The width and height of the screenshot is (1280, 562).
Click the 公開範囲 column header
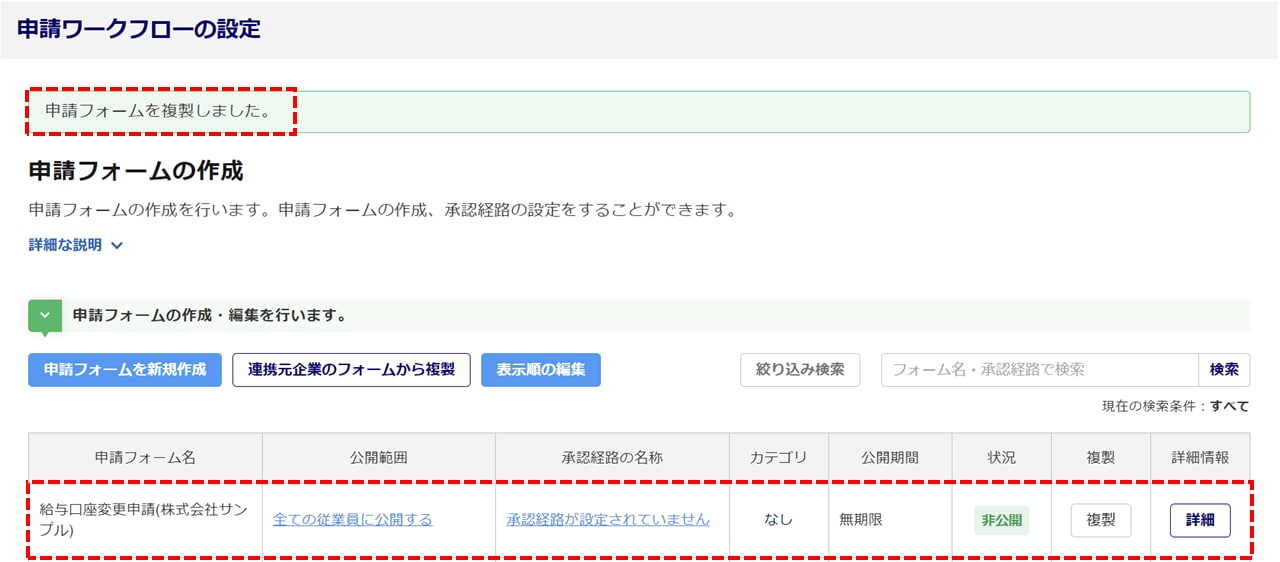tap(379, 457)
